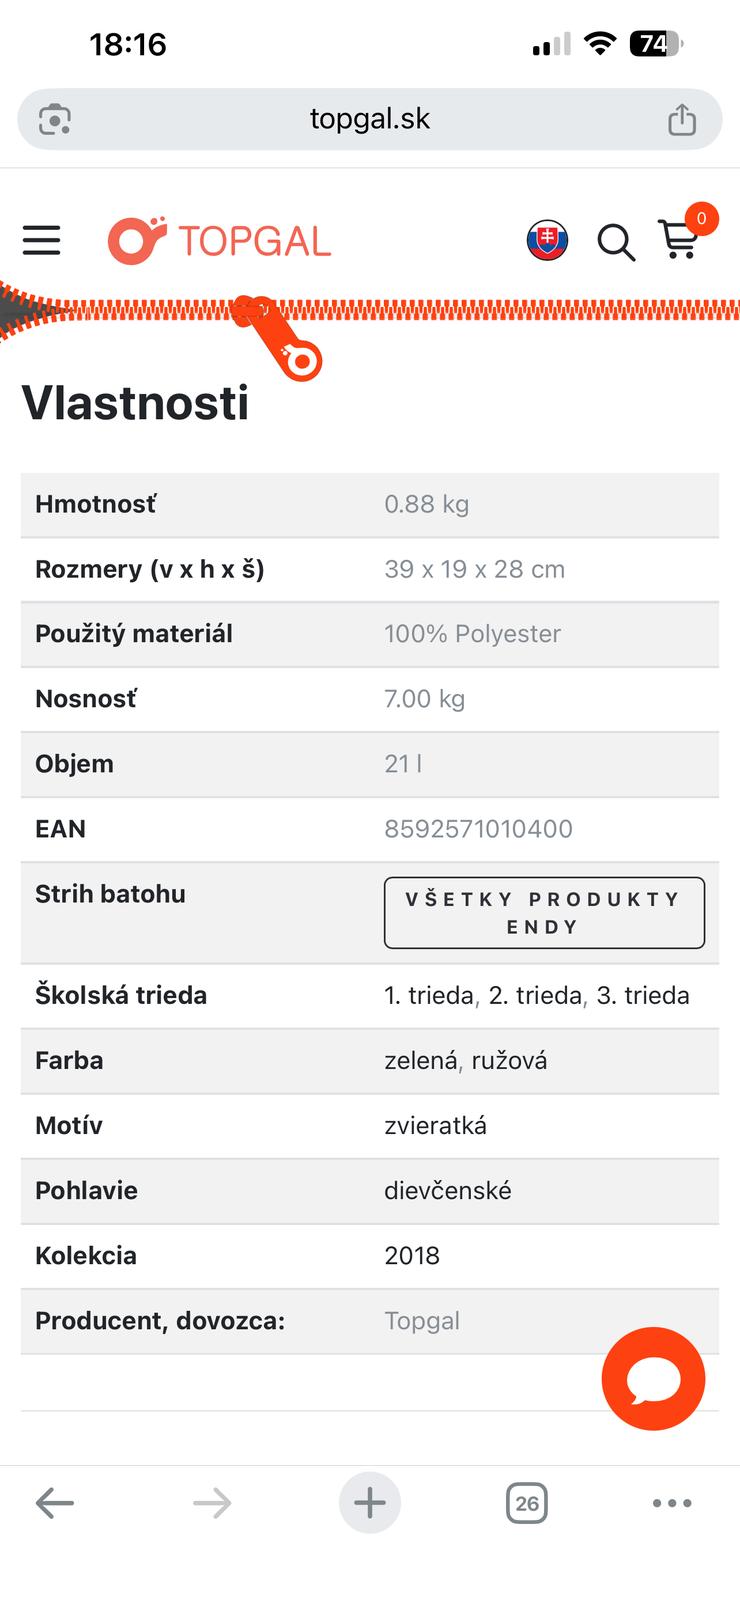
Task: Open the orange chat bubble widget
Action: (653, 1379)
